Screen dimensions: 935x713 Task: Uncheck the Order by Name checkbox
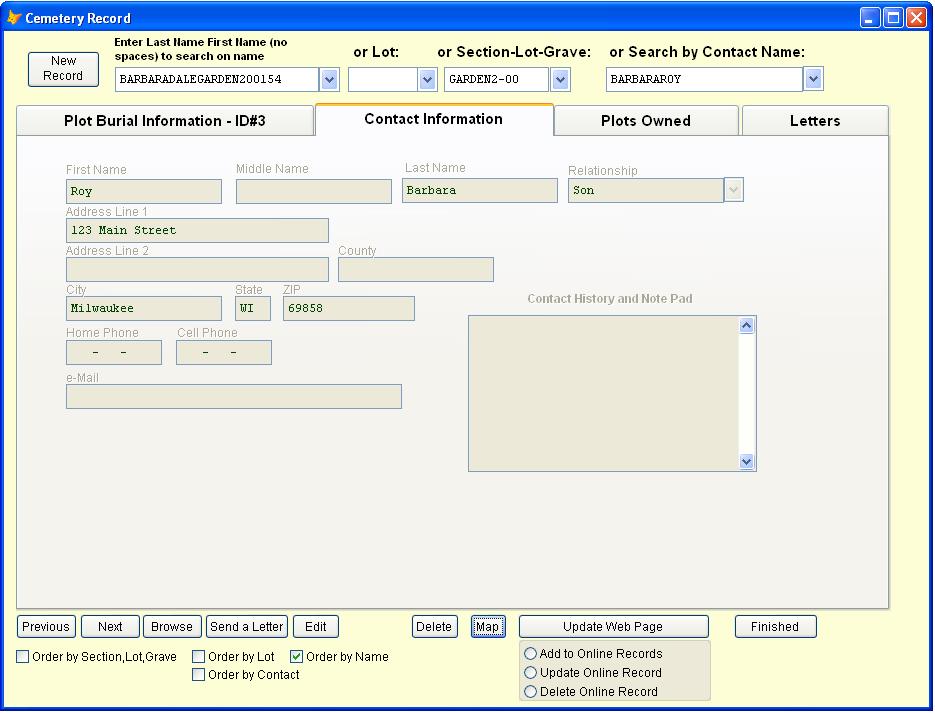tap(296, 656)
